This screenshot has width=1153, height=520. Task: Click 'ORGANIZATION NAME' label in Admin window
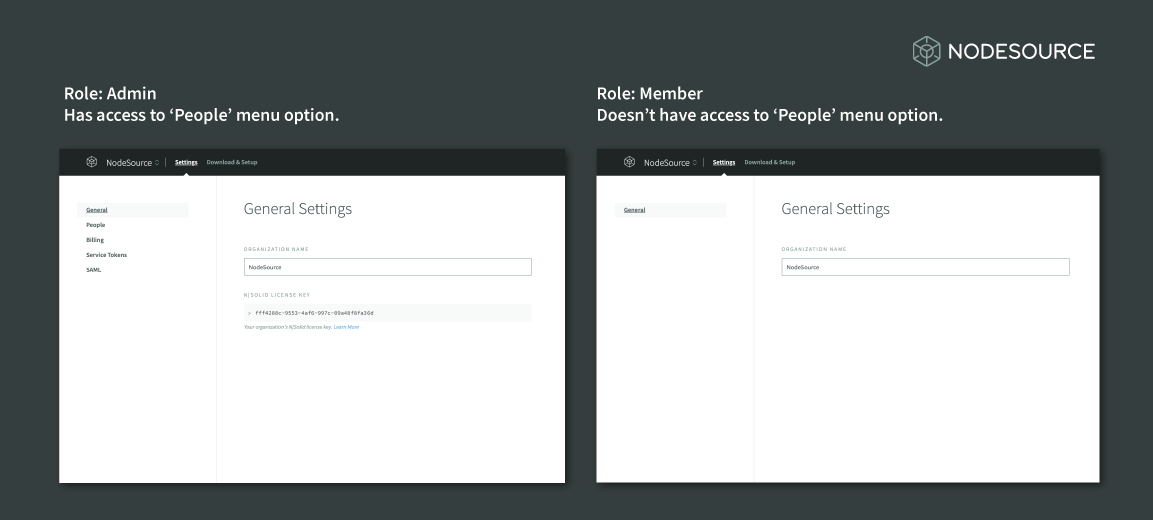pos(276,249)
